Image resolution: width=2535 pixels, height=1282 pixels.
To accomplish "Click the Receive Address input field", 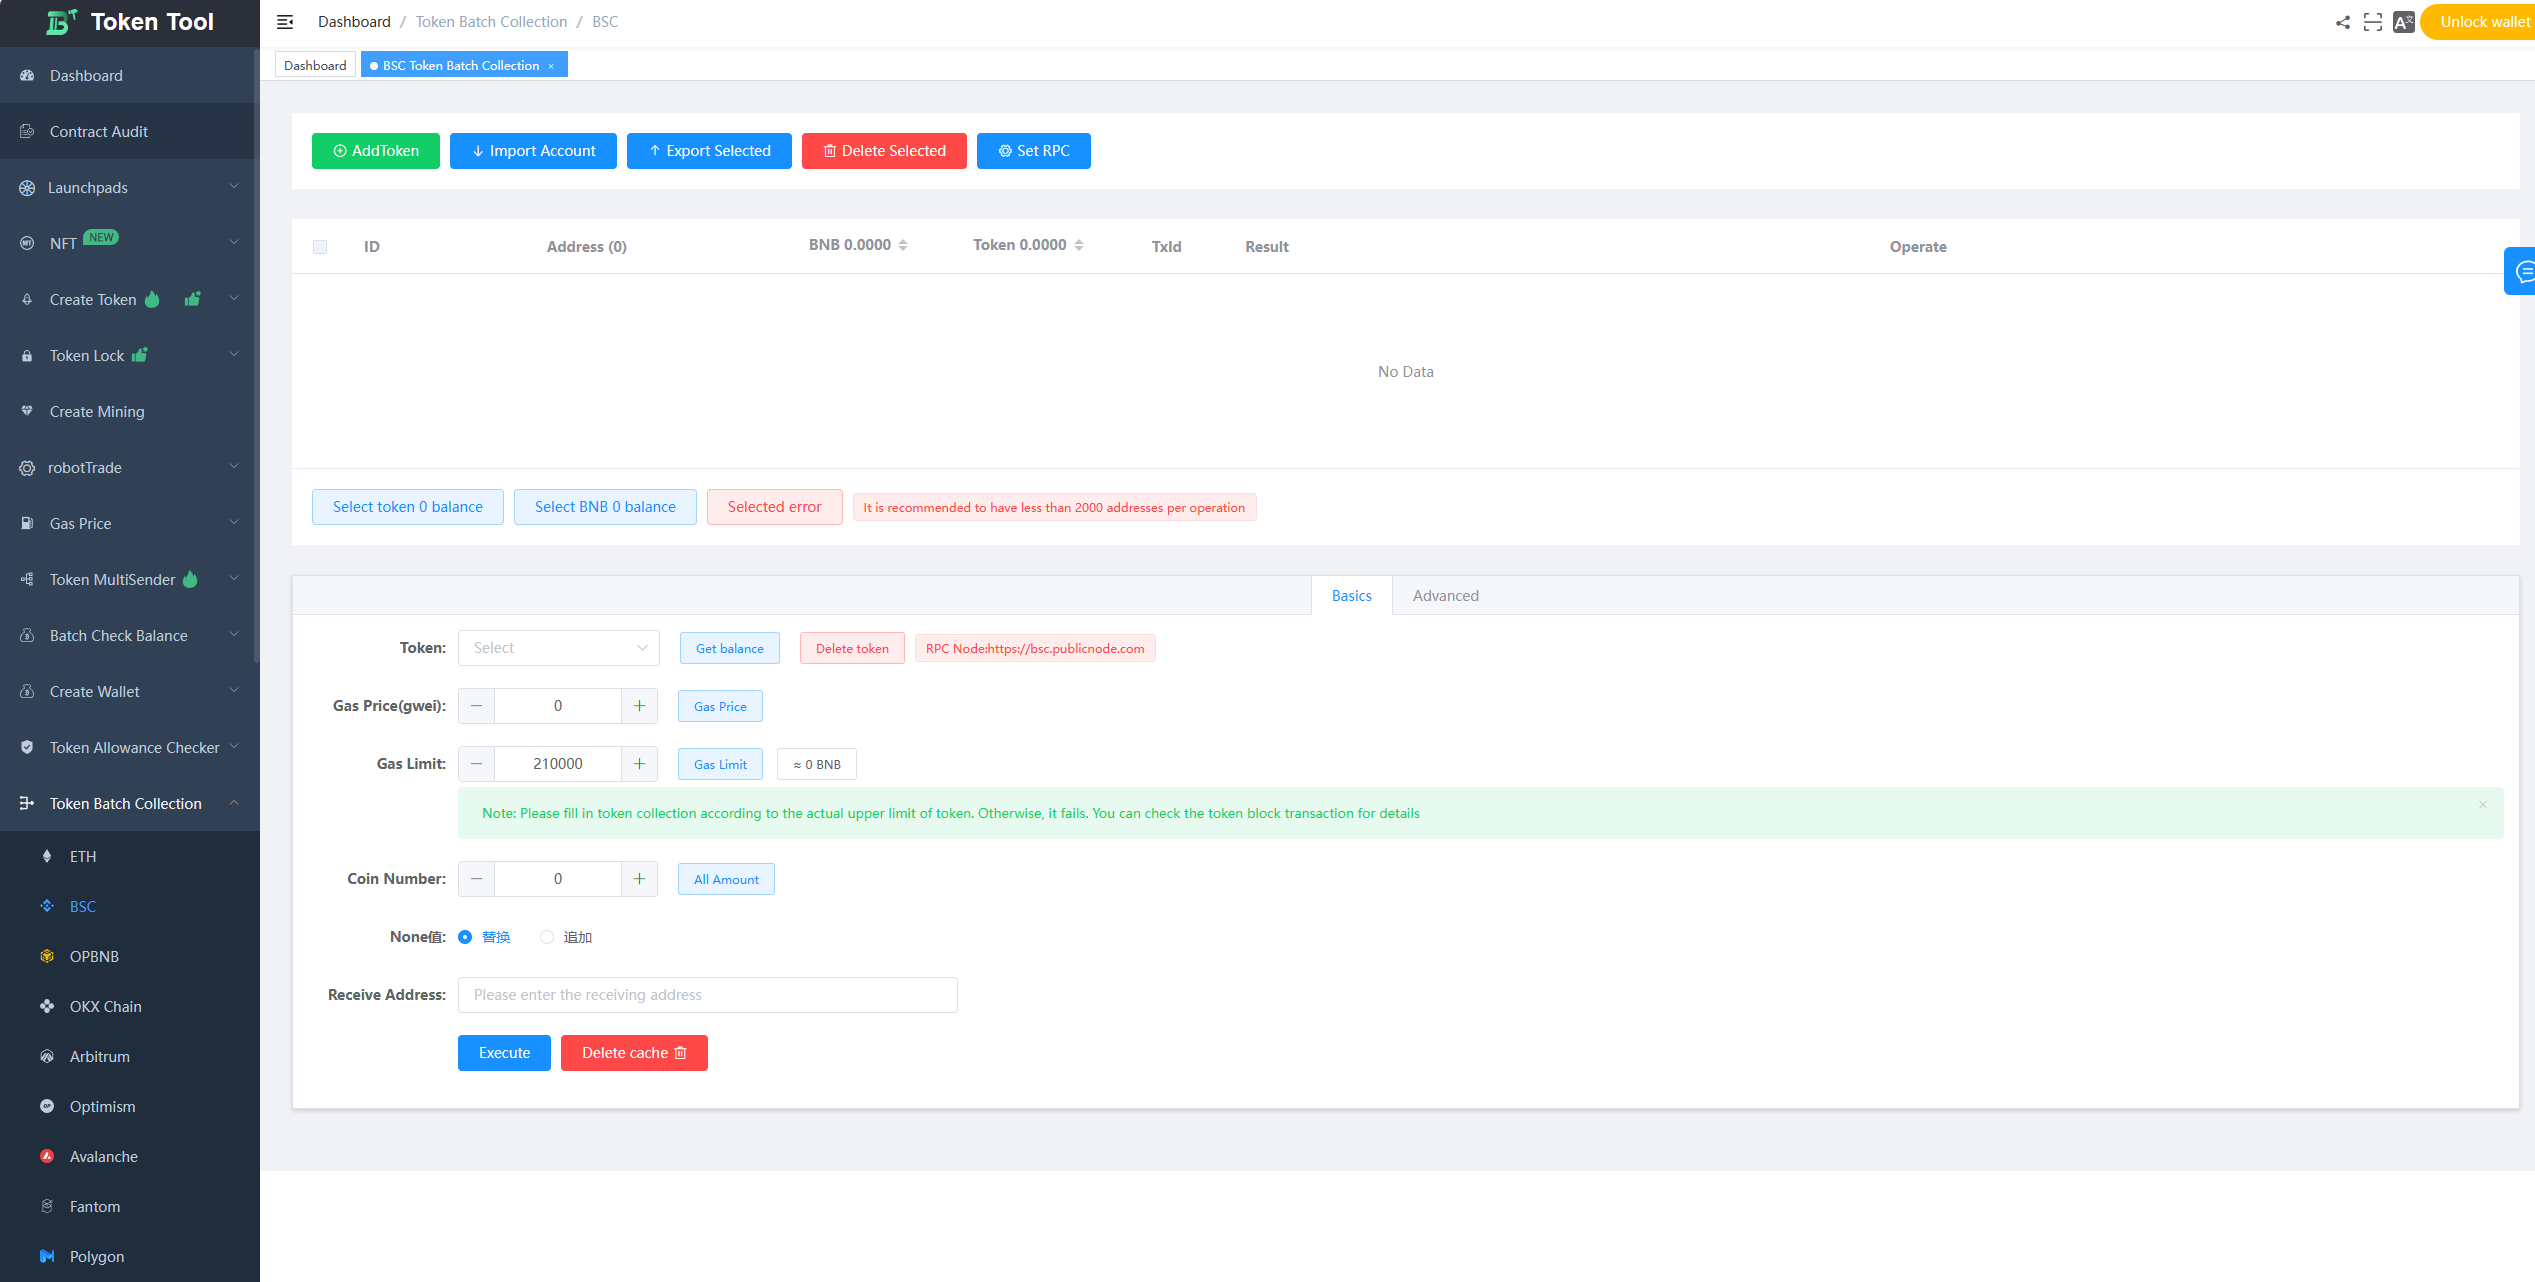I will (x=707, y=995).
